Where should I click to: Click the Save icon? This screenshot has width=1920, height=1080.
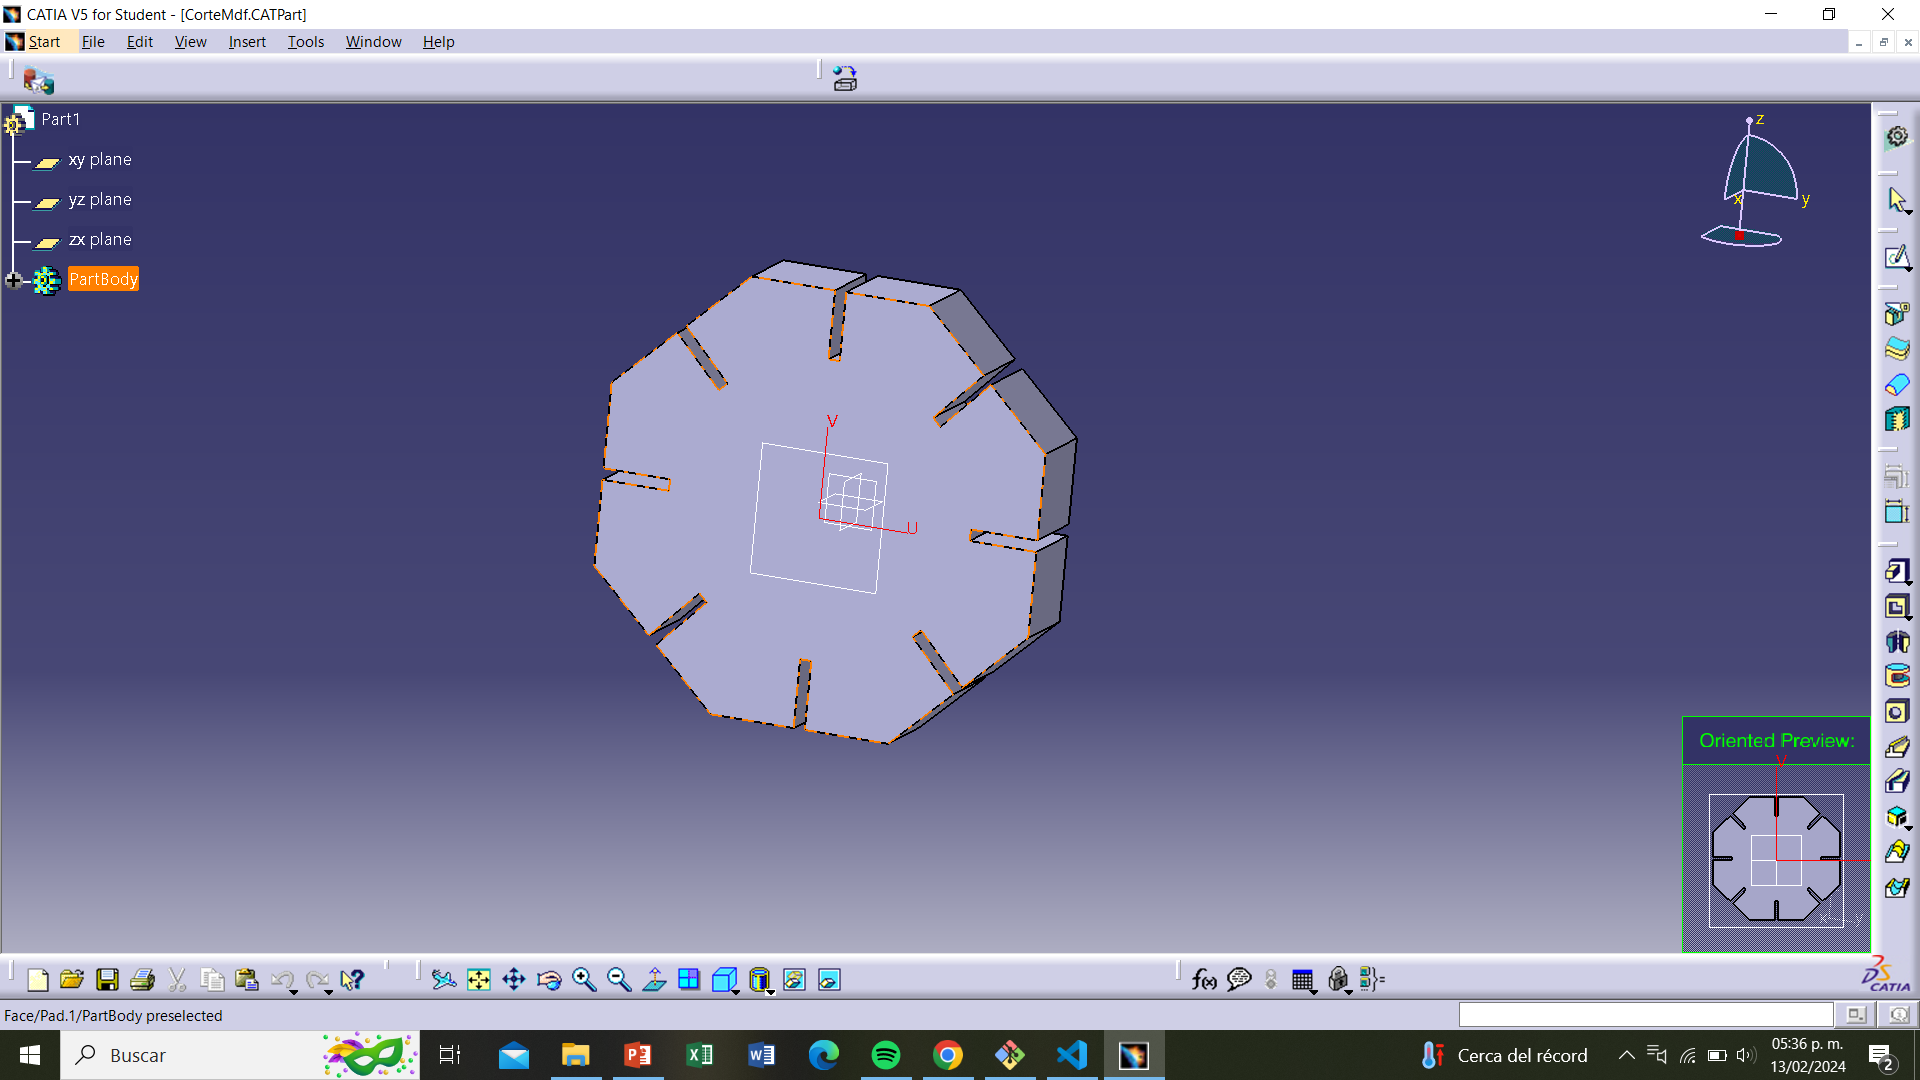[107, 980]
